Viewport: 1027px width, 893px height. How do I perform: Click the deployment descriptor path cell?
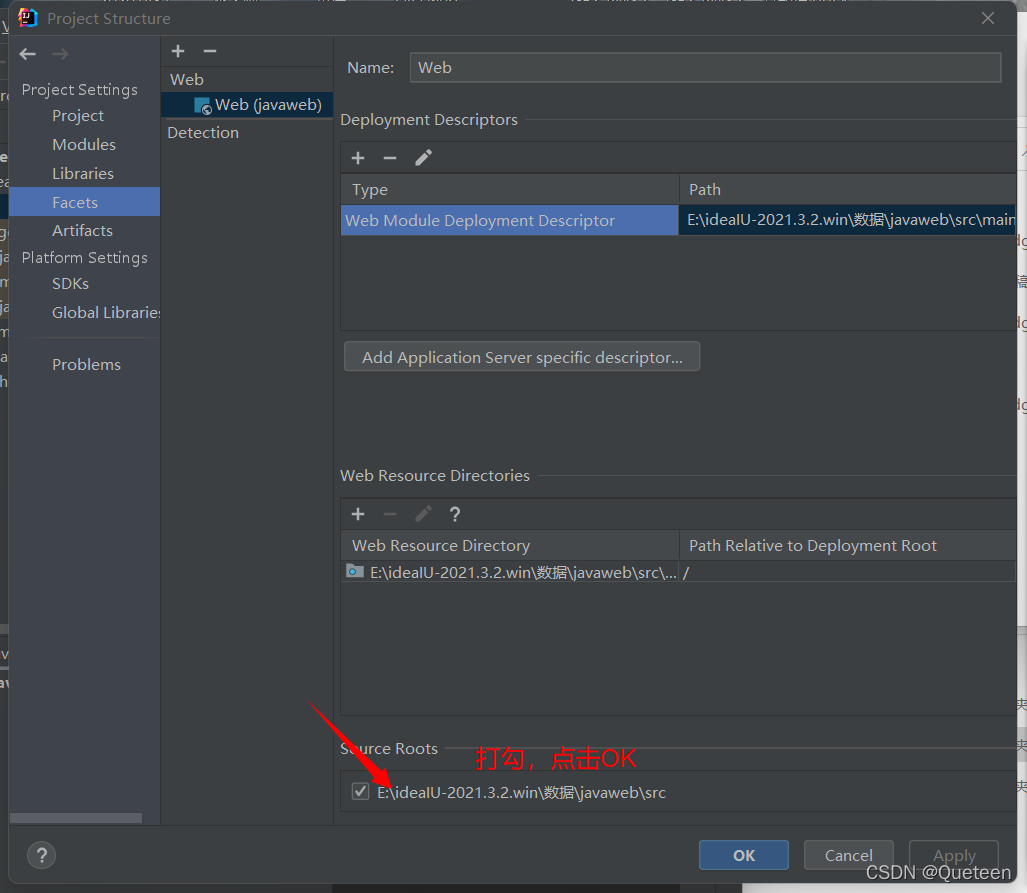(848, 220)
